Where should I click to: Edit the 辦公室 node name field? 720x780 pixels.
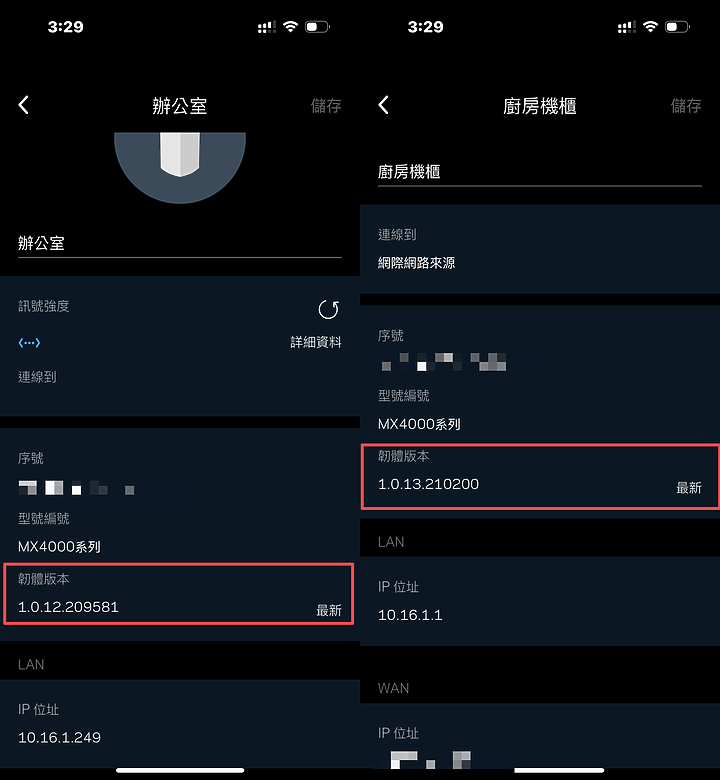pyautogui.click(x=180, y=243)
